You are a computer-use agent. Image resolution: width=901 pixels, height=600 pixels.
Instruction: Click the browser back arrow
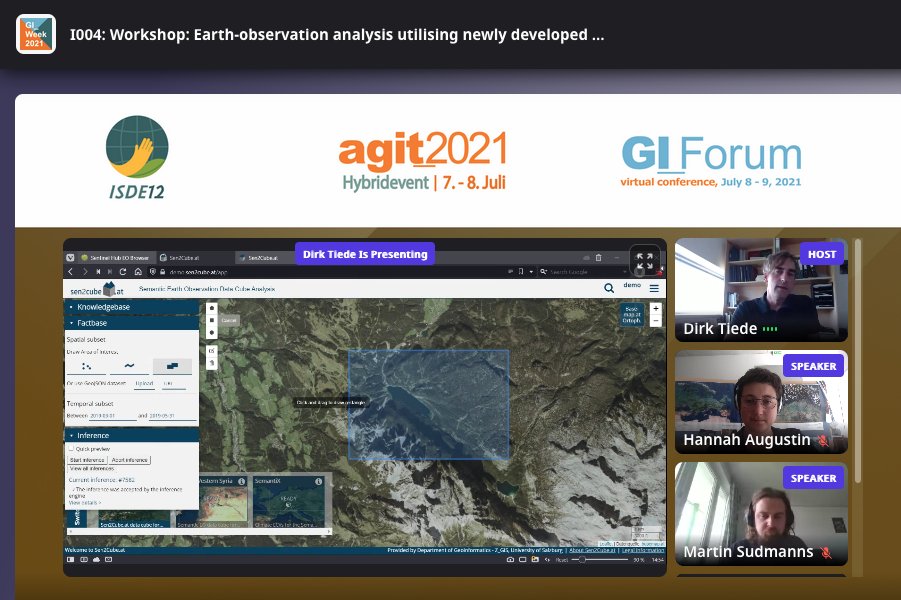(x=71, y=272)
